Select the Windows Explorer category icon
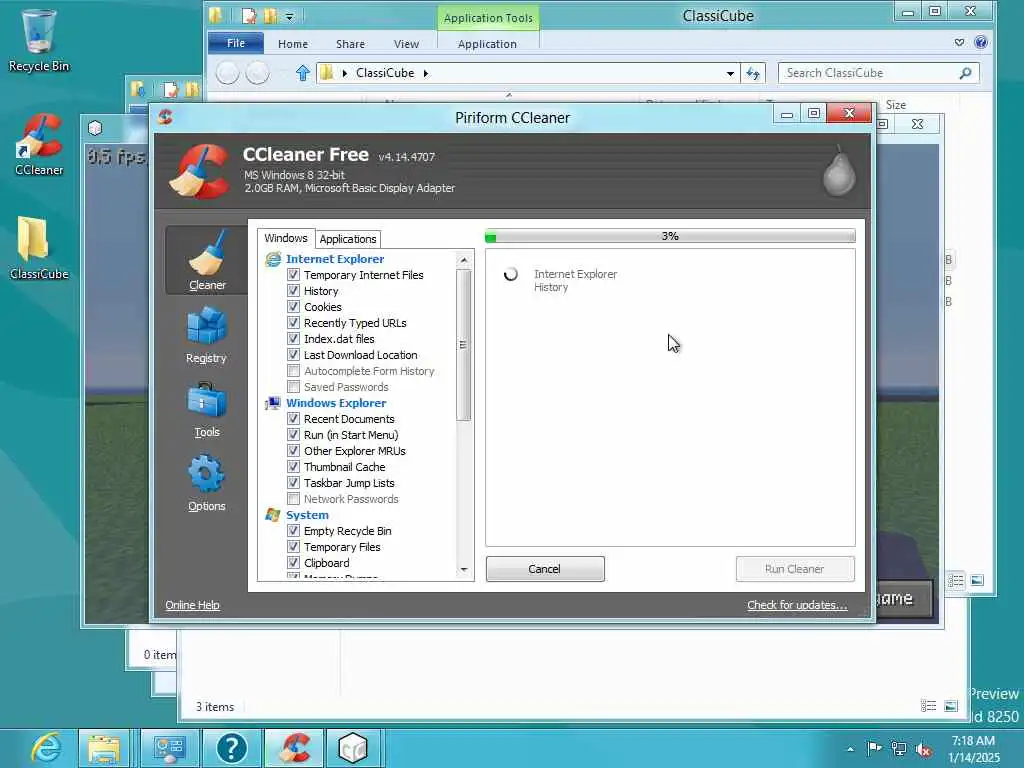1024x768 pixels. coord(273,404)
